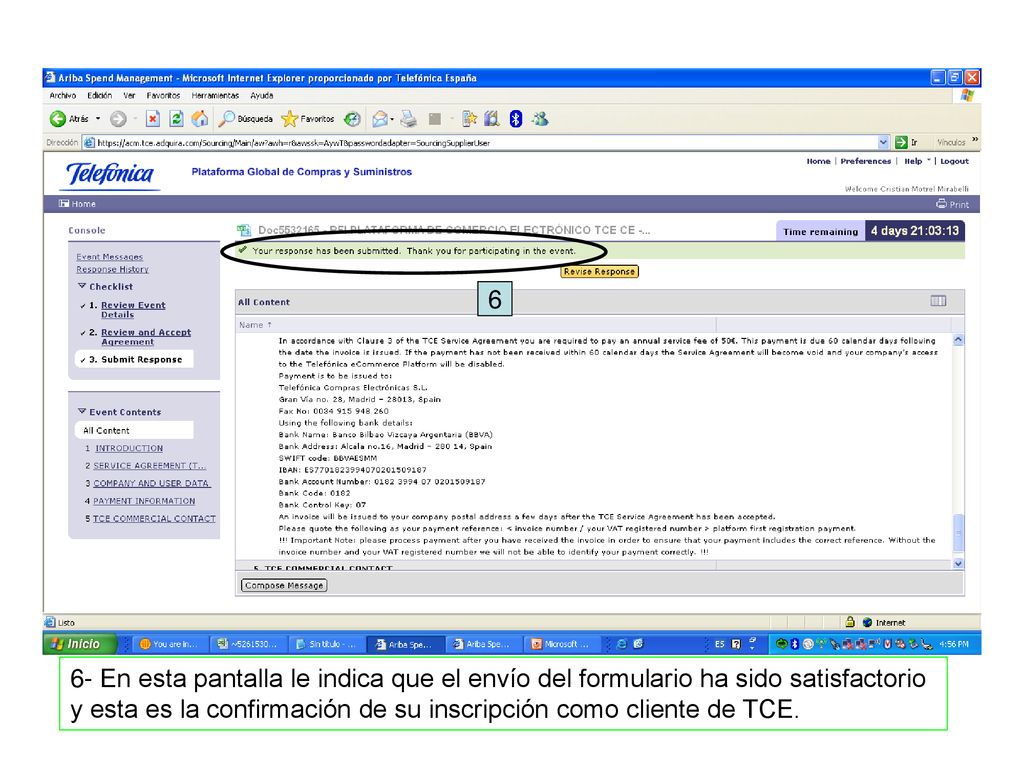Click the 4:56 PM clock in the tray

tap(953, 644)
